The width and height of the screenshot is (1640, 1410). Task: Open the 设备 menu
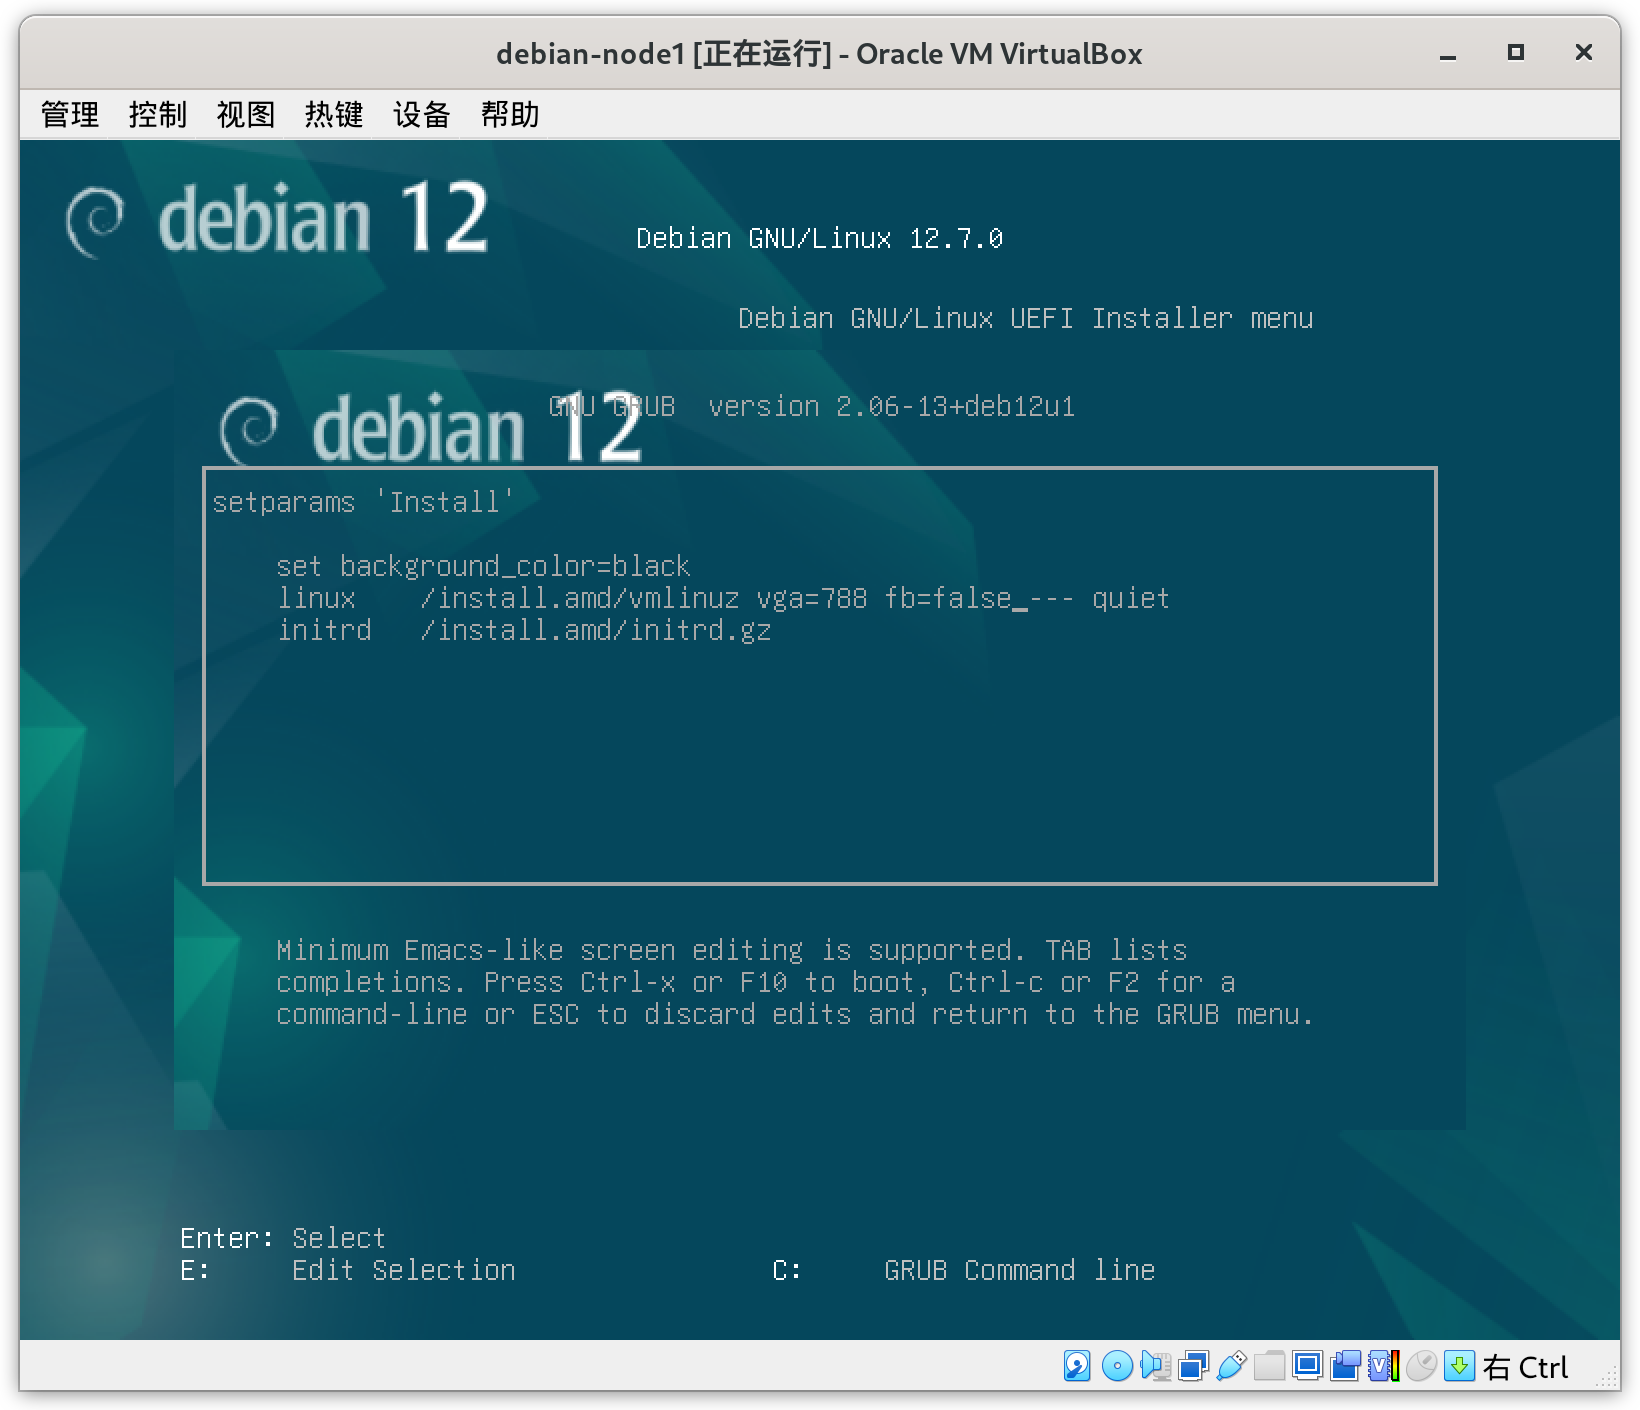point(422,115)
